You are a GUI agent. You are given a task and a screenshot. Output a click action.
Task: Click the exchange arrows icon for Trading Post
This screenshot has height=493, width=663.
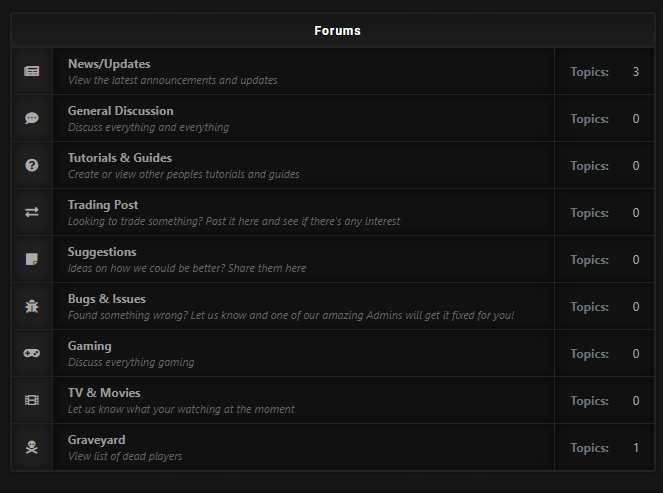click(32, 212)
